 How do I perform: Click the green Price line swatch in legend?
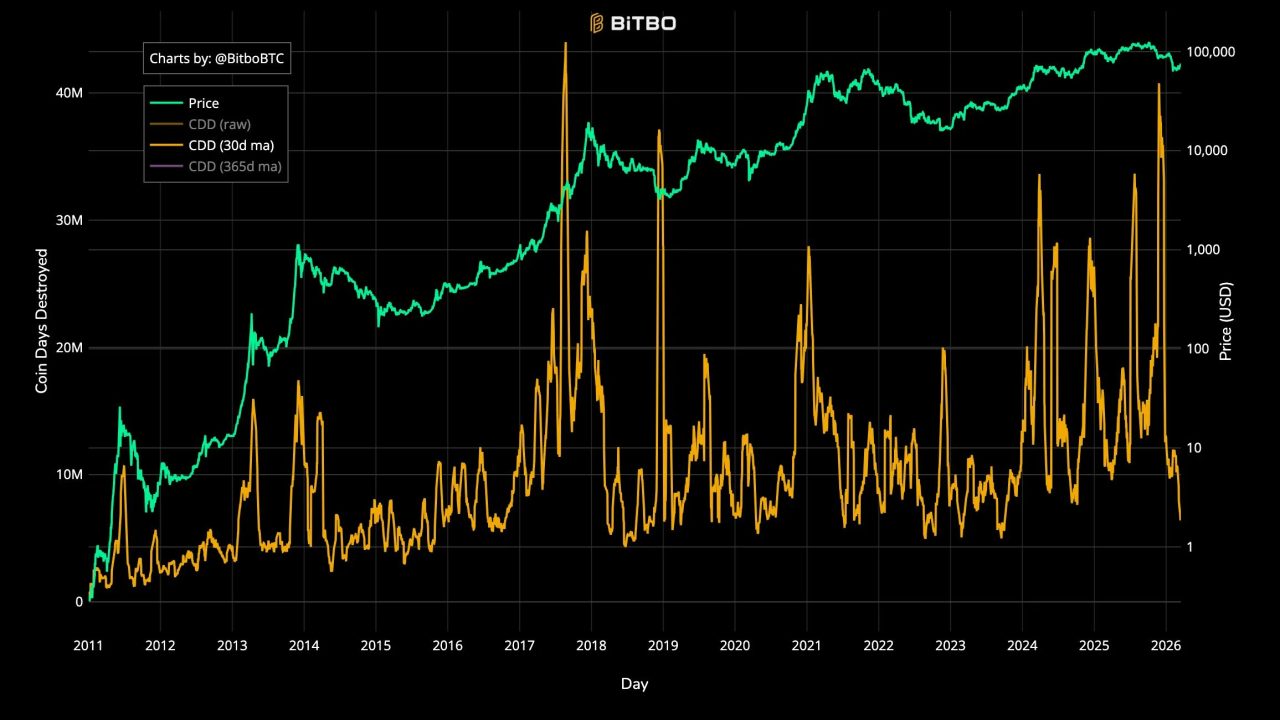click(166, 103)
